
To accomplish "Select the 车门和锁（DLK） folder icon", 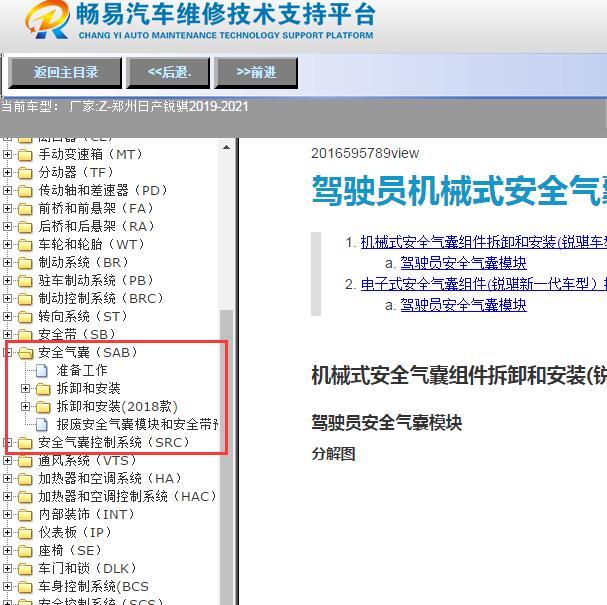I will pos(25,569).
